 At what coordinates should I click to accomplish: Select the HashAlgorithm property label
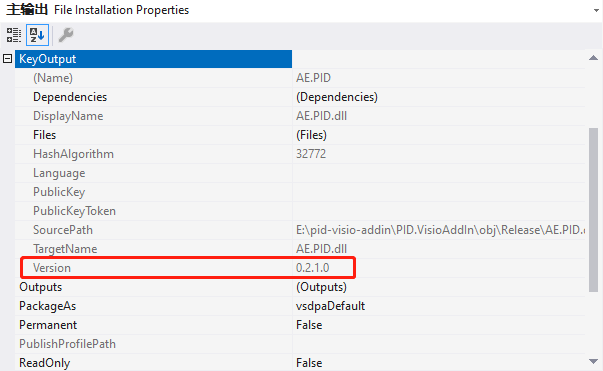[73, 154]
